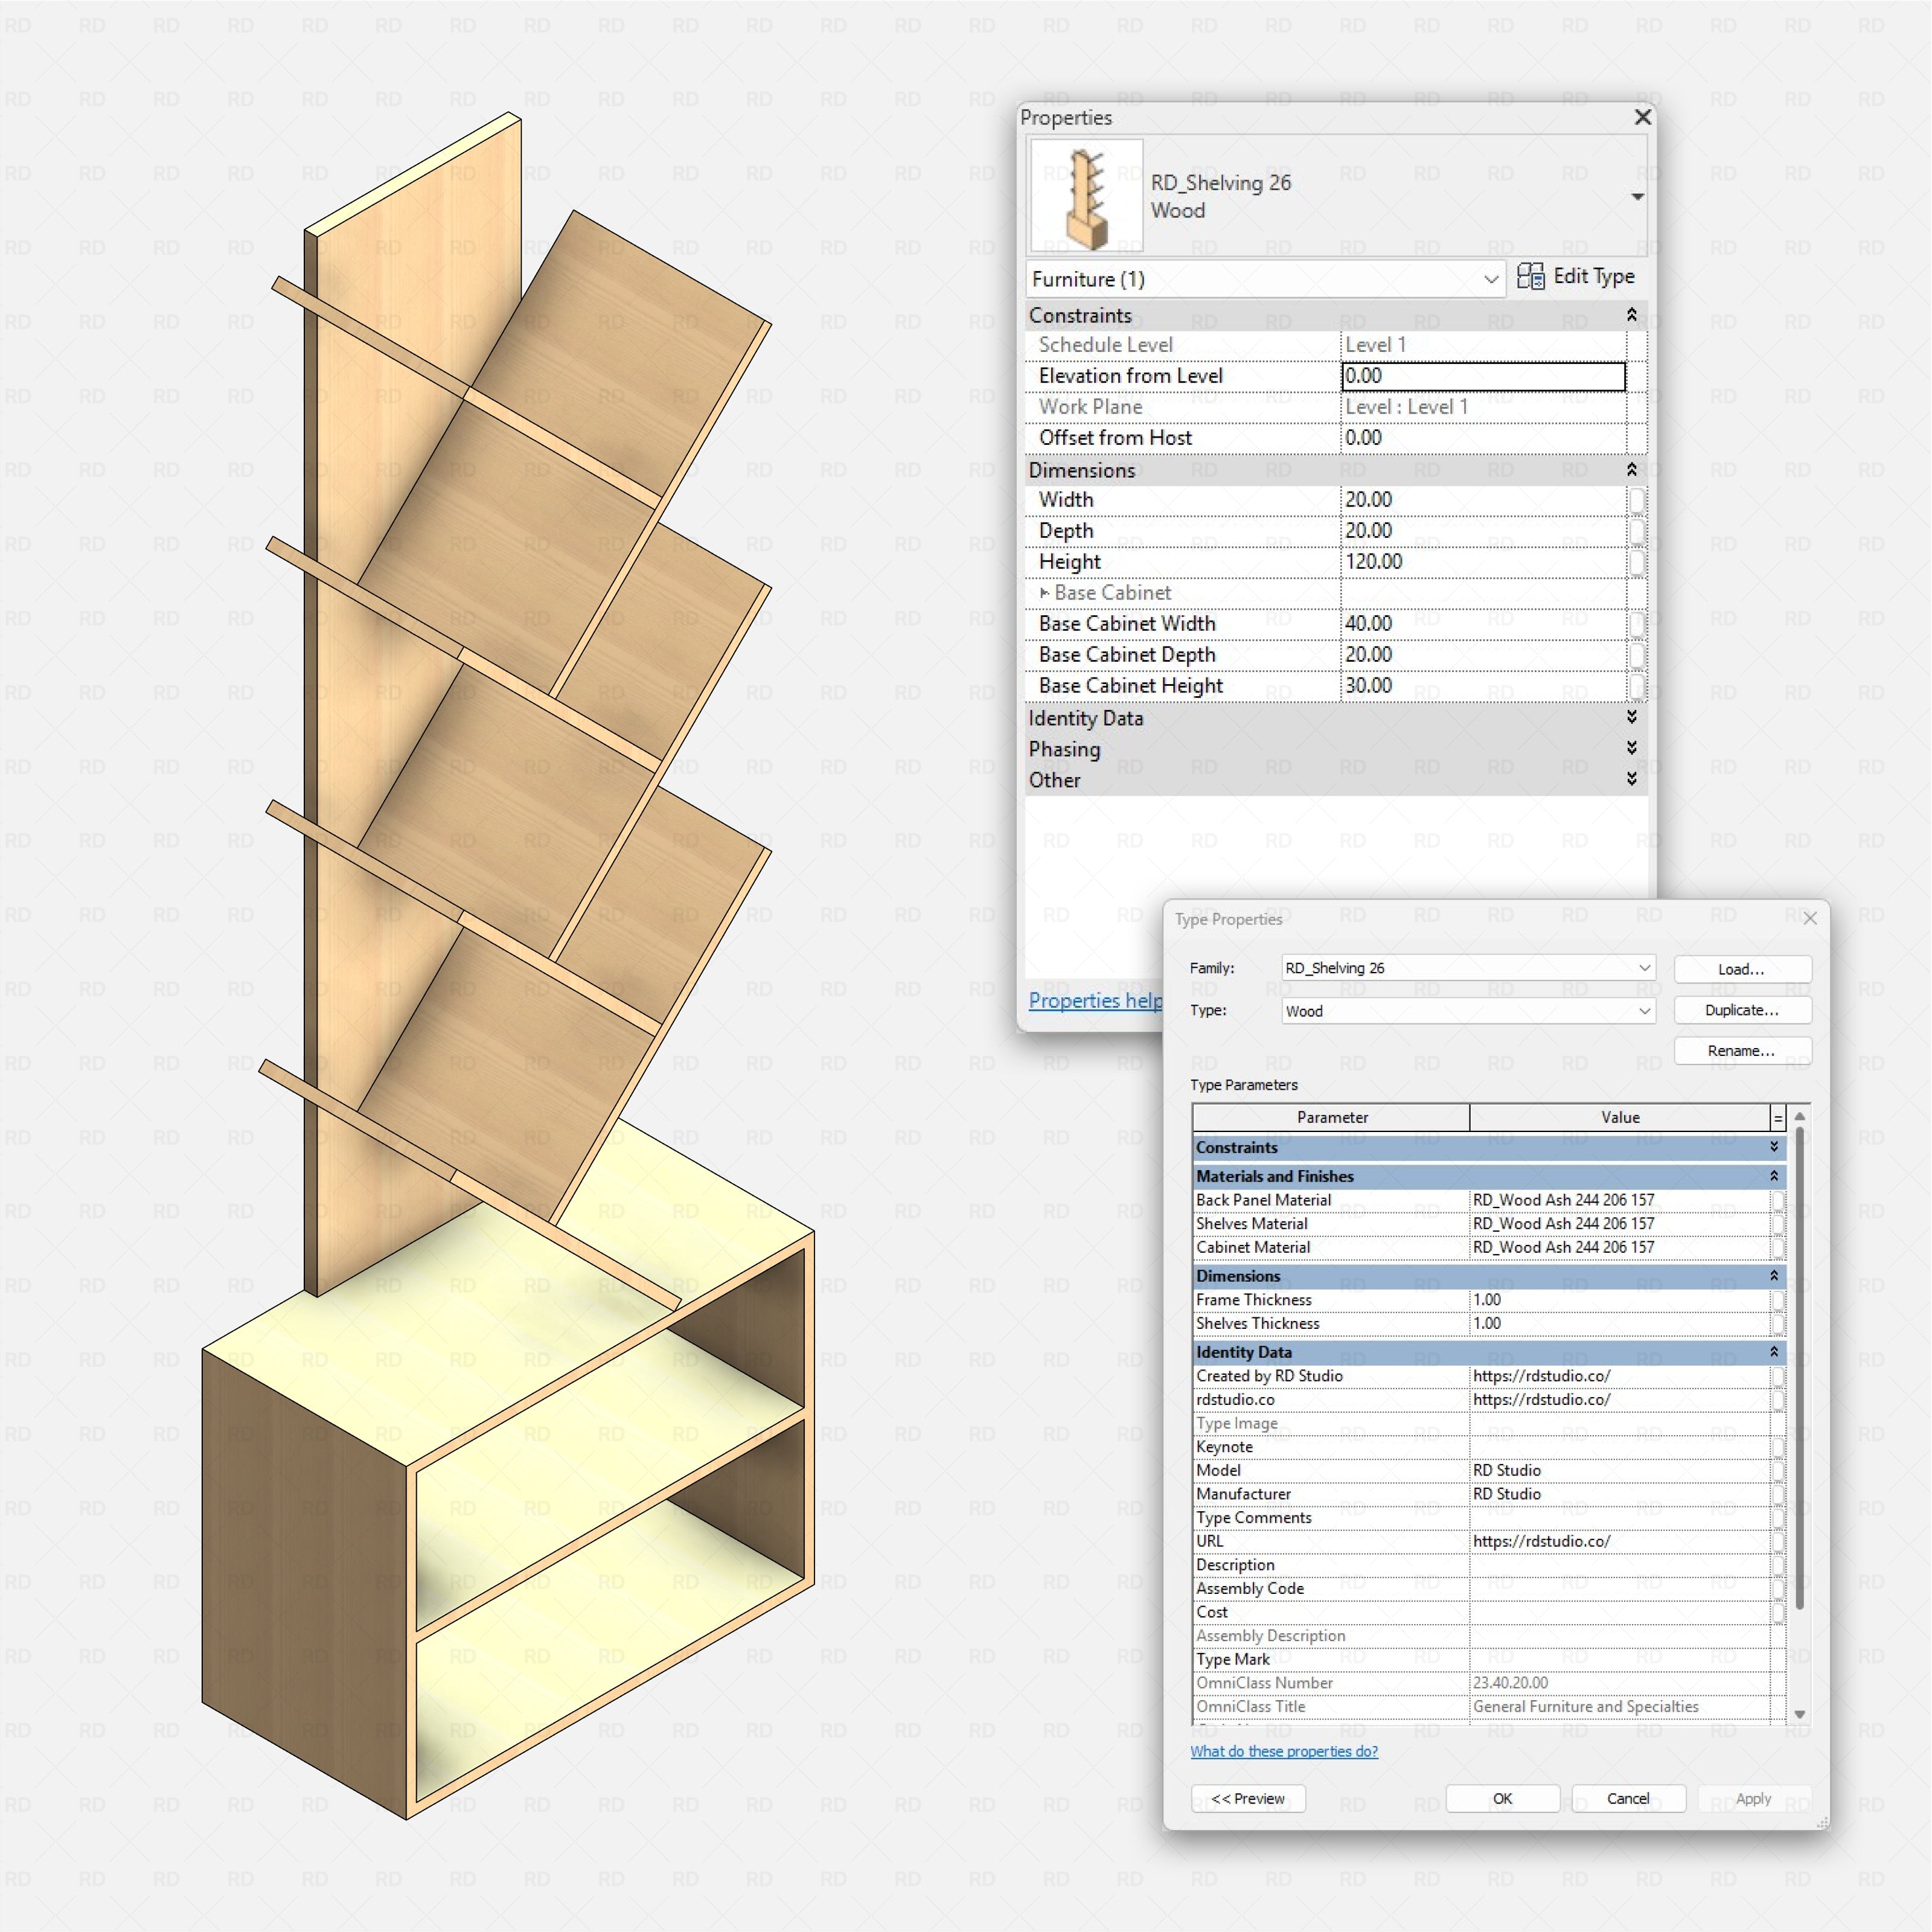Click associate parameter button for Height

coord(1637,562)
